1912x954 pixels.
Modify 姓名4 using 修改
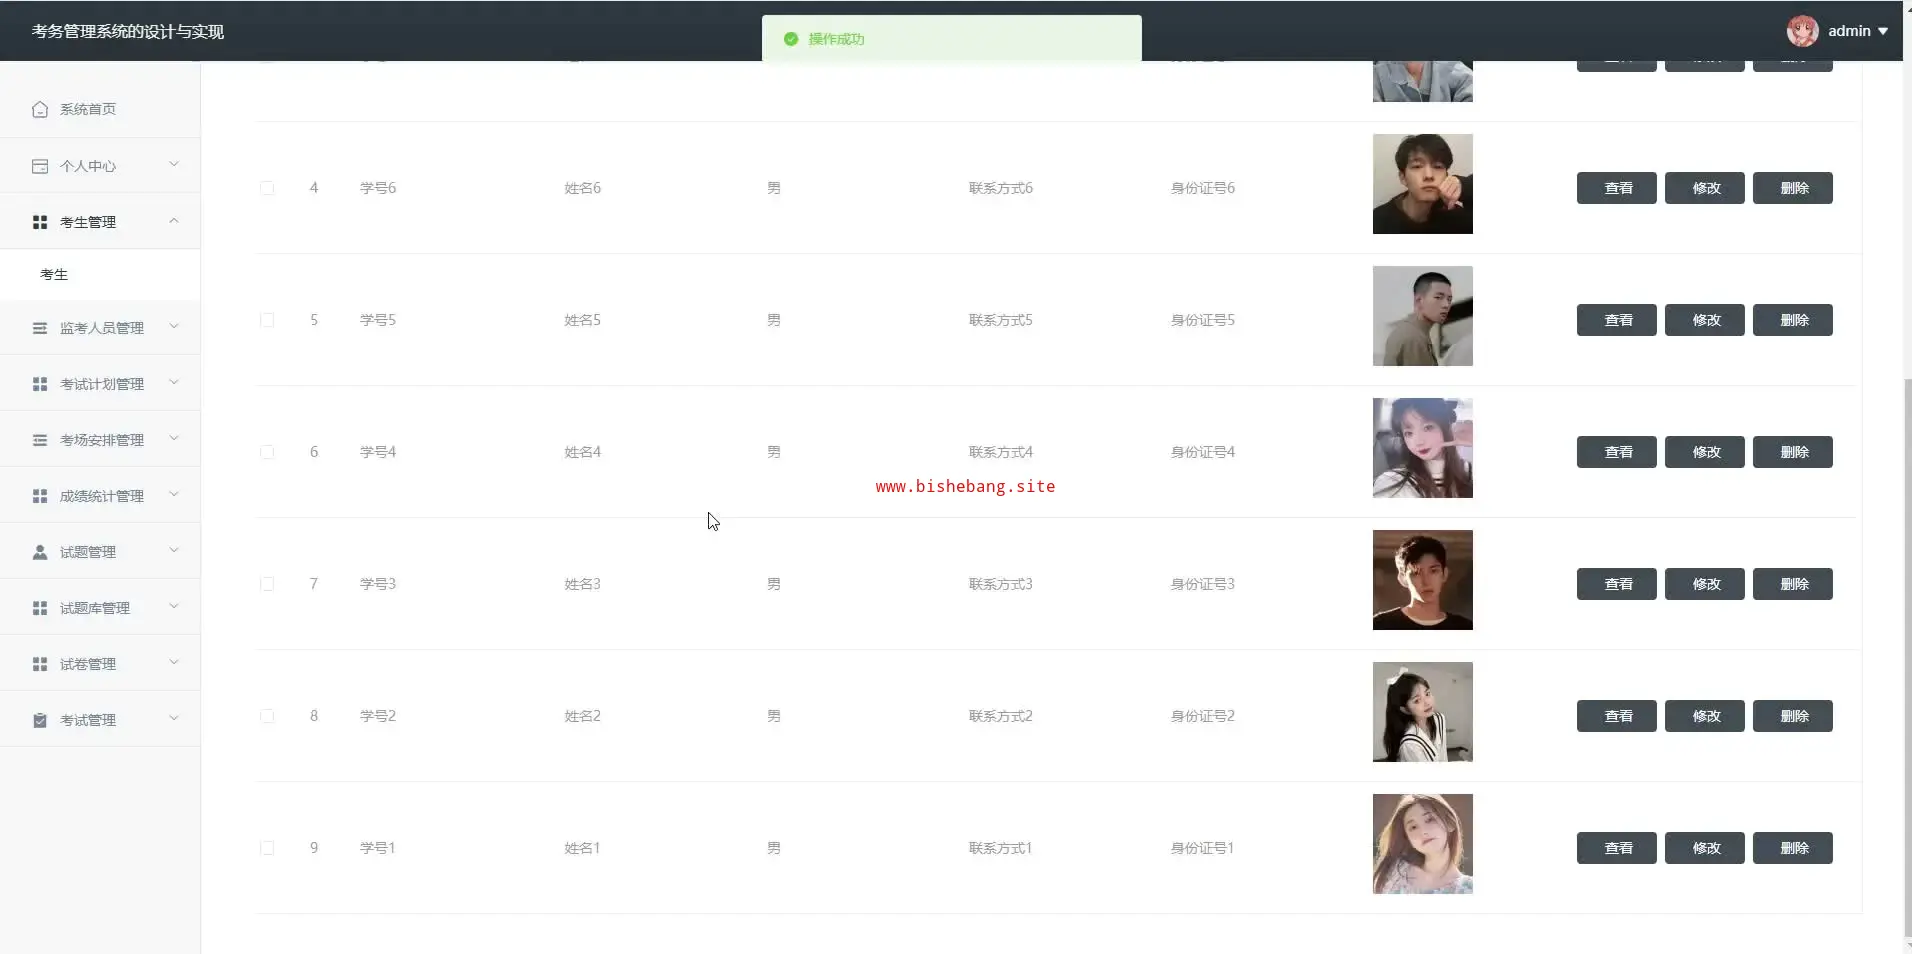pyautogui.click(x=1705, y=452)
